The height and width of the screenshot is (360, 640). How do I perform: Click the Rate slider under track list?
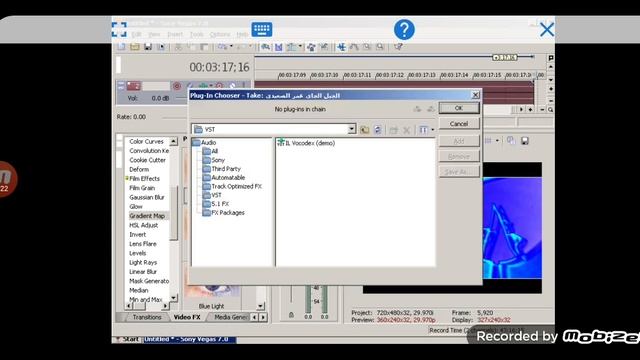(x=175, y=117)
